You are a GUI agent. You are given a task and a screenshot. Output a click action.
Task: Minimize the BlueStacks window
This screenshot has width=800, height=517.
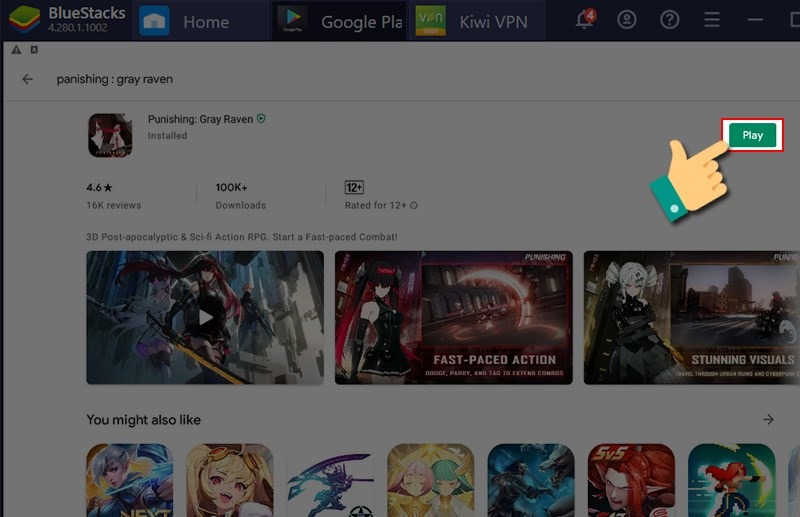pos(755,20)
